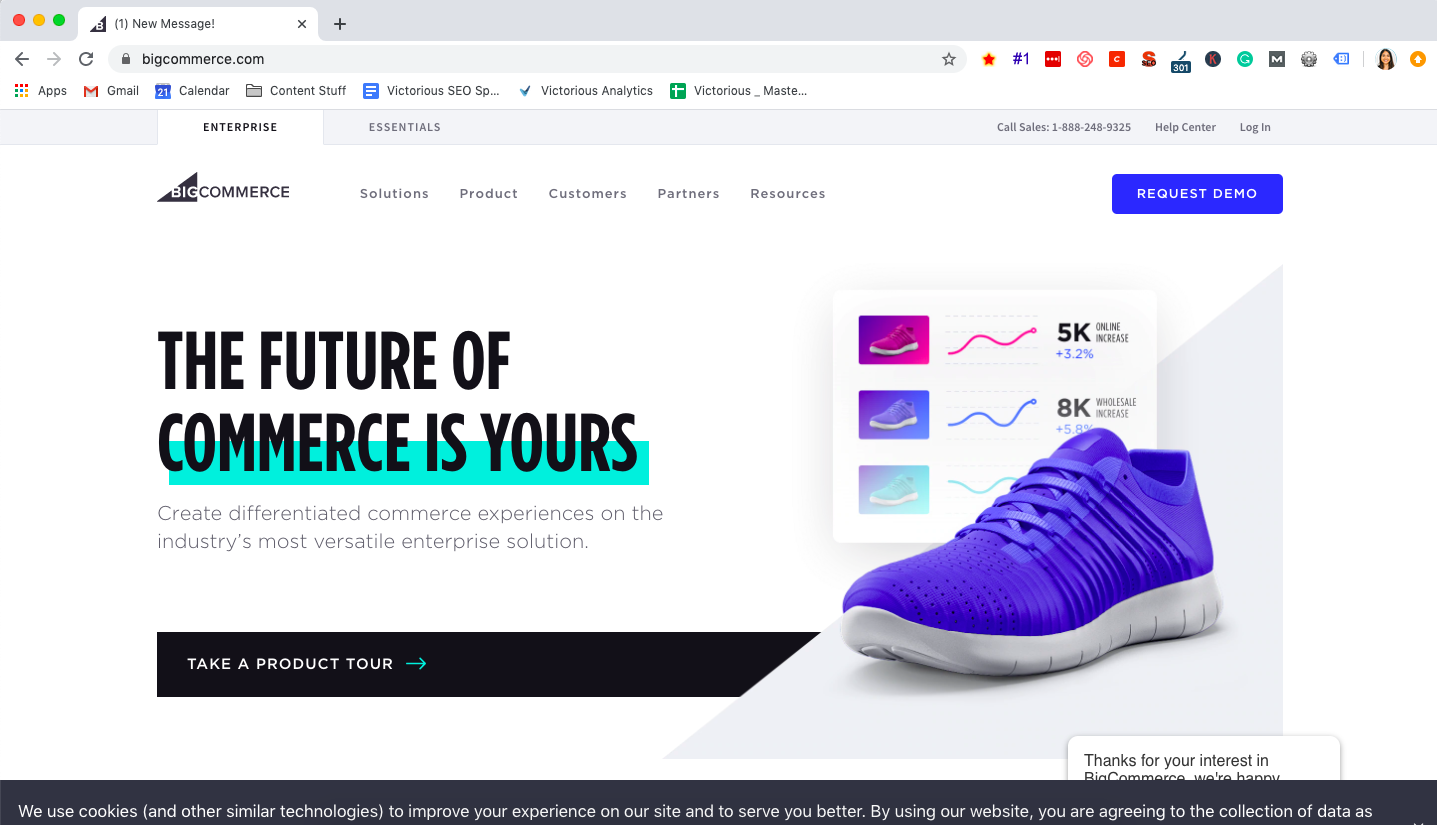Expand the Resources navigation menu
Viewport: 1437px width, 825px height.
tap(788, 194)
